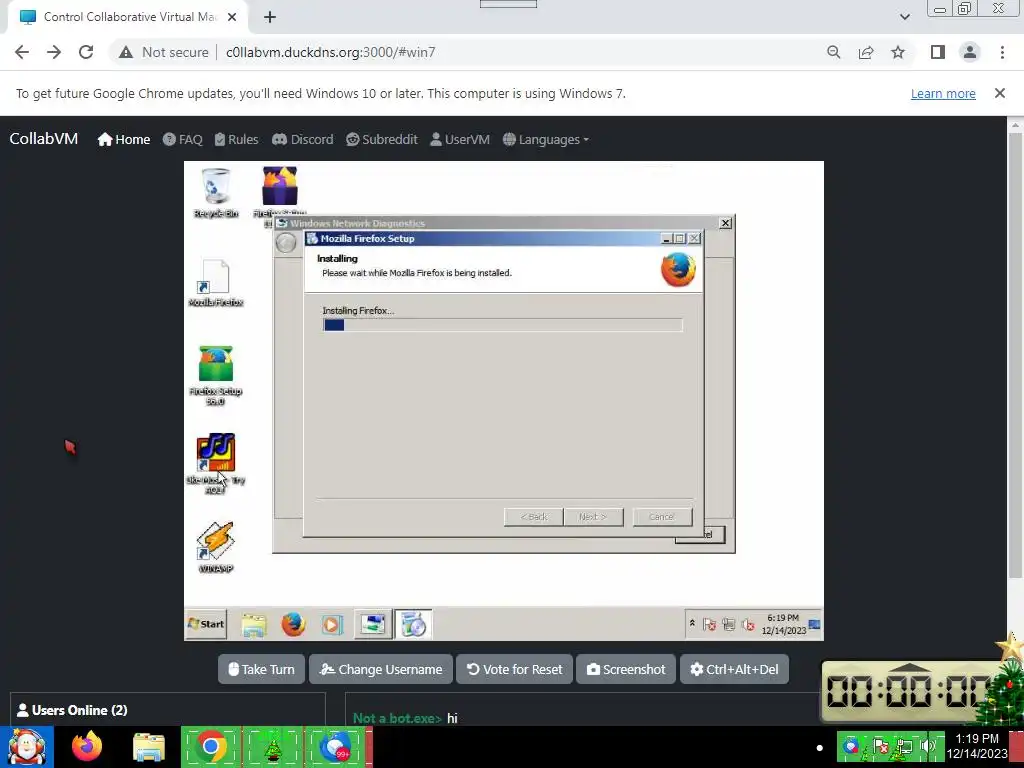Expand the tab search chevron
Screen dimensions: 1024x768
coord(904,17)
